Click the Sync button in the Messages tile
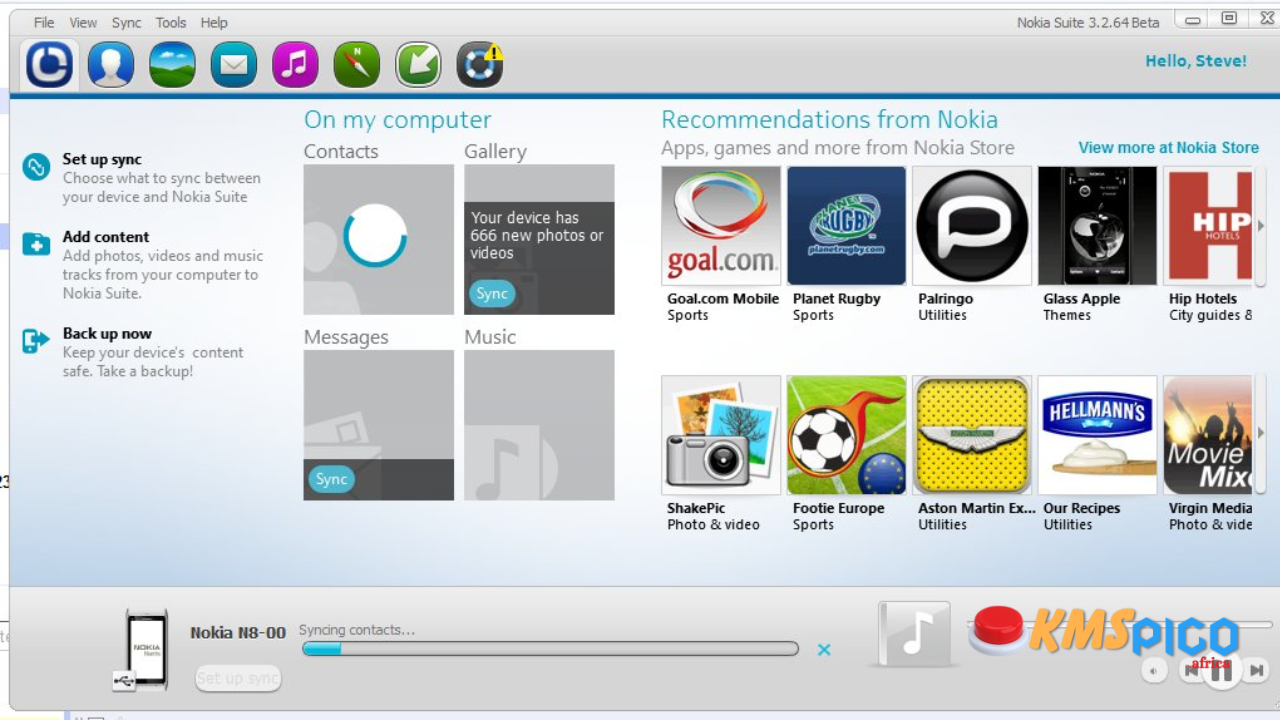The image size is (1280, 720). 331,479
